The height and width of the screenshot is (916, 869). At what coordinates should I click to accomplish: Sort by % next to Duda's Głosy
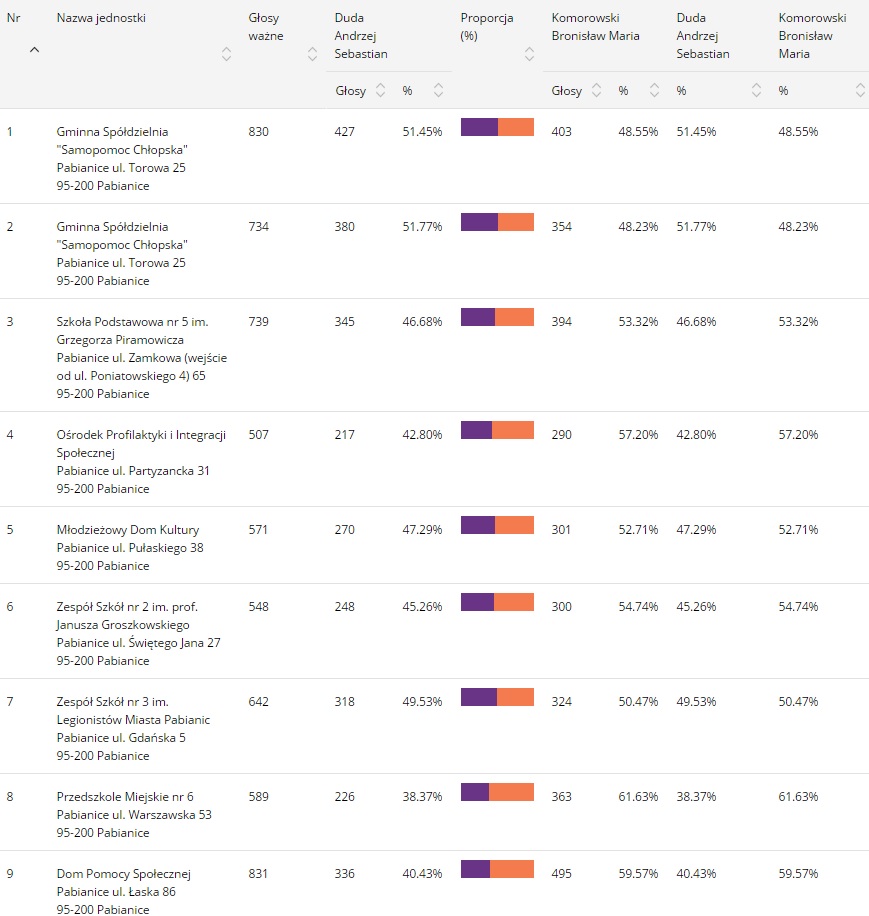(x=438, y=90)
